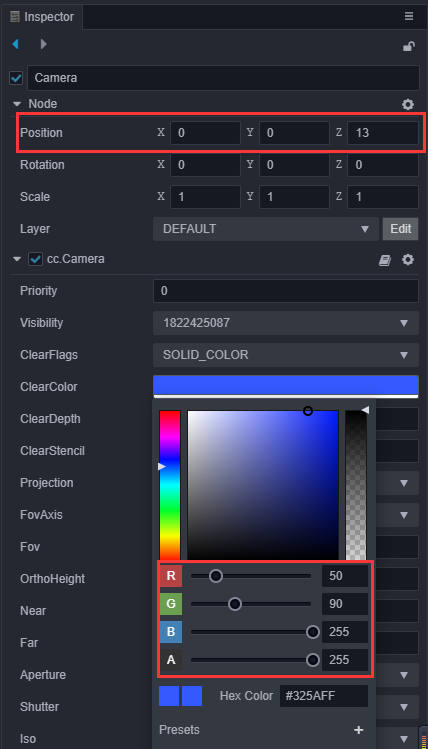This screenshot has width=428, height=749.
Task: Switch to the Inspector tab
Action: click(x=43, y=17)
